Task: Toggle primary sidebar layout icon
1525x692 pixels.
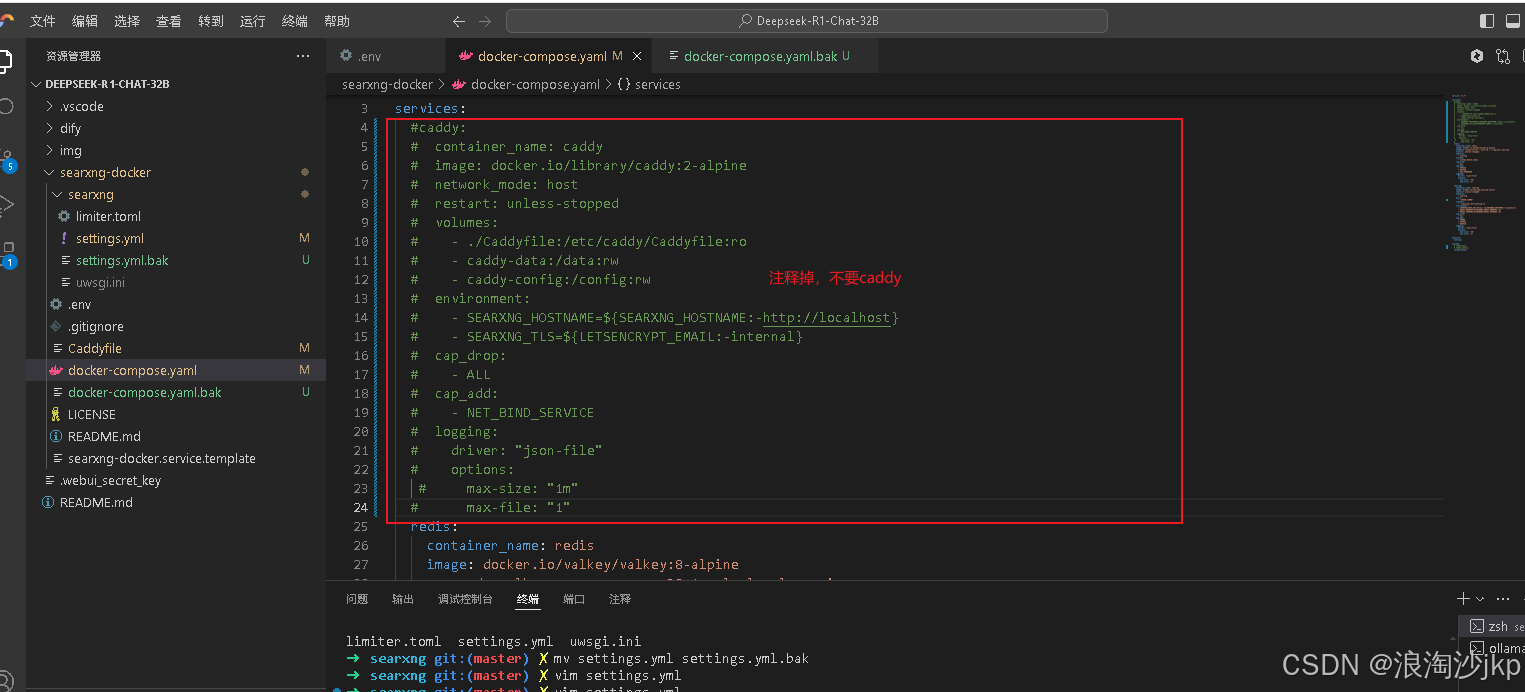Action: [x=1487, y=21]
